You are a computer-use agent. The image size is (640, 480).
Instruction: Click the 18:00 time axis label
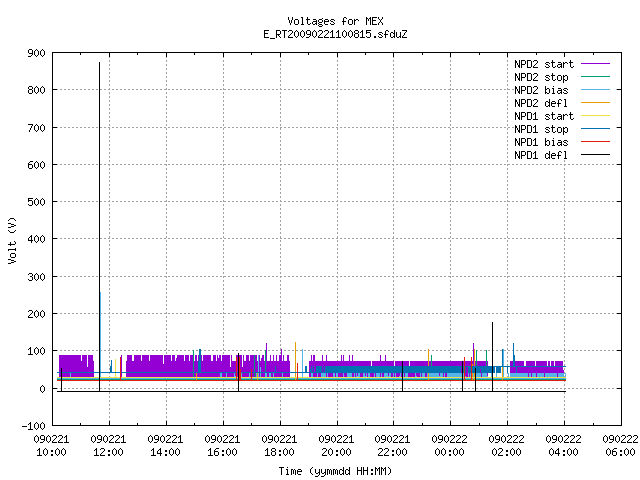tap(279, 452)
